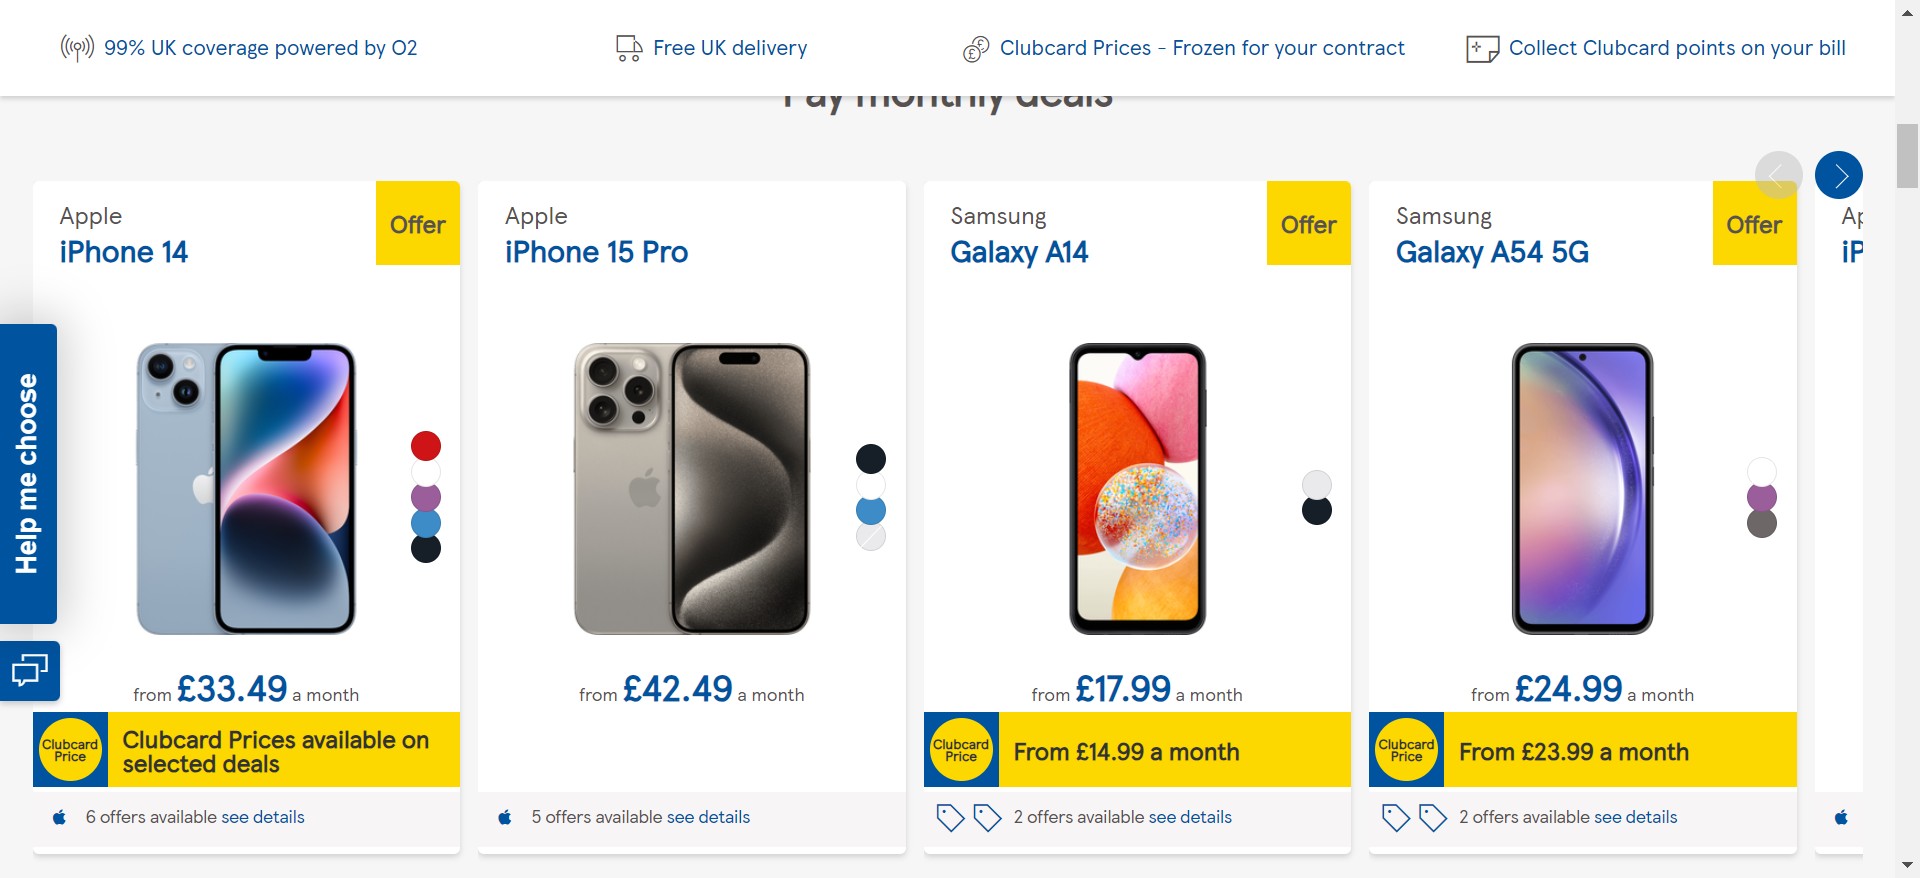Click the Clubcard Prices pound icon
This screenshot has width=1920, height=878.
976,48
